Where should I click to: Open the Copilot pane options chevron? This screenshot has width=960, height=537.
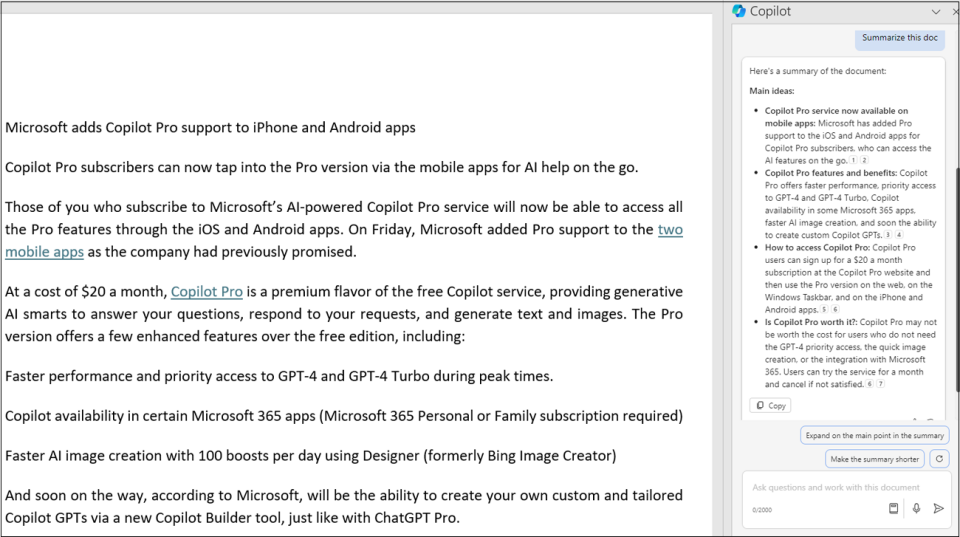pyautogui.click(x=936, y=12)
